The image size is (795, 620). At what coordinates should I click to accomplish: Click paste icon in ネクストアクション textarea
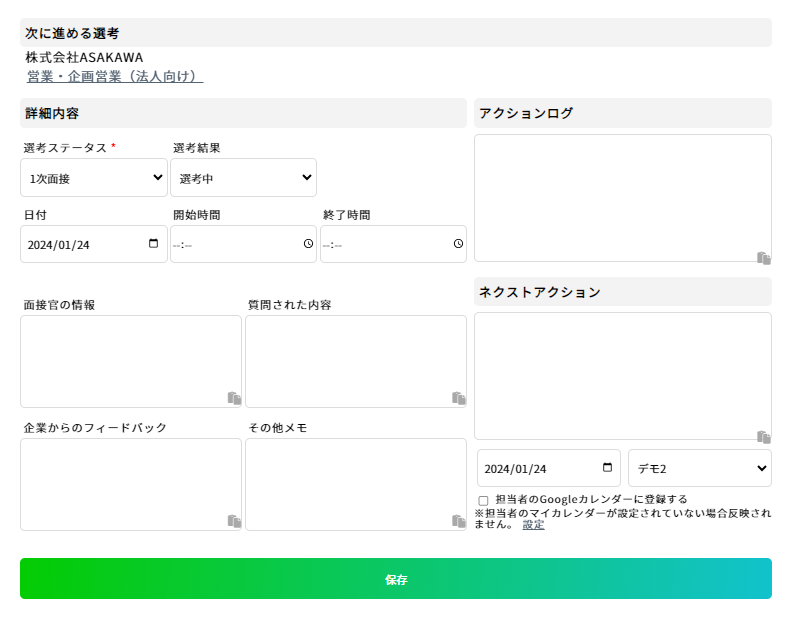764,437
